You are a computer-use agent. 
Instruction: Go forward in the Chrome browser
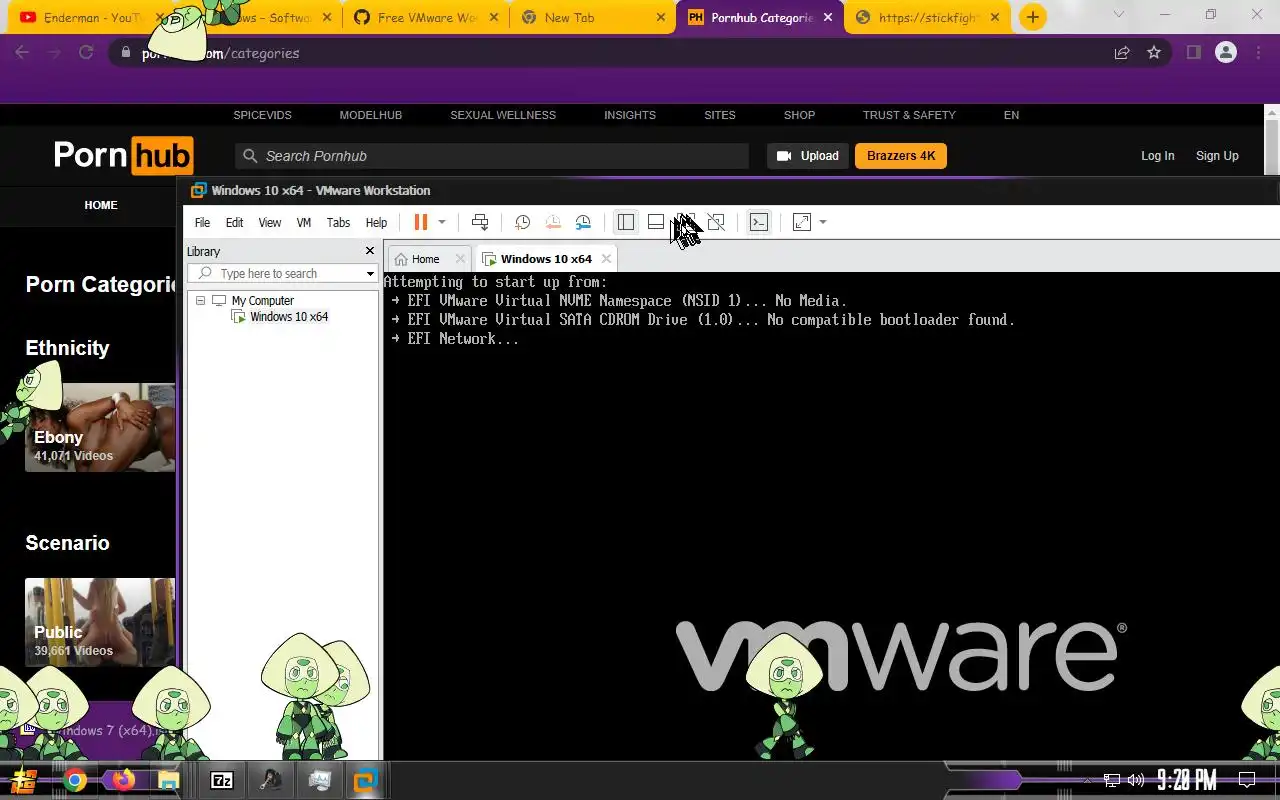point(54,53)
